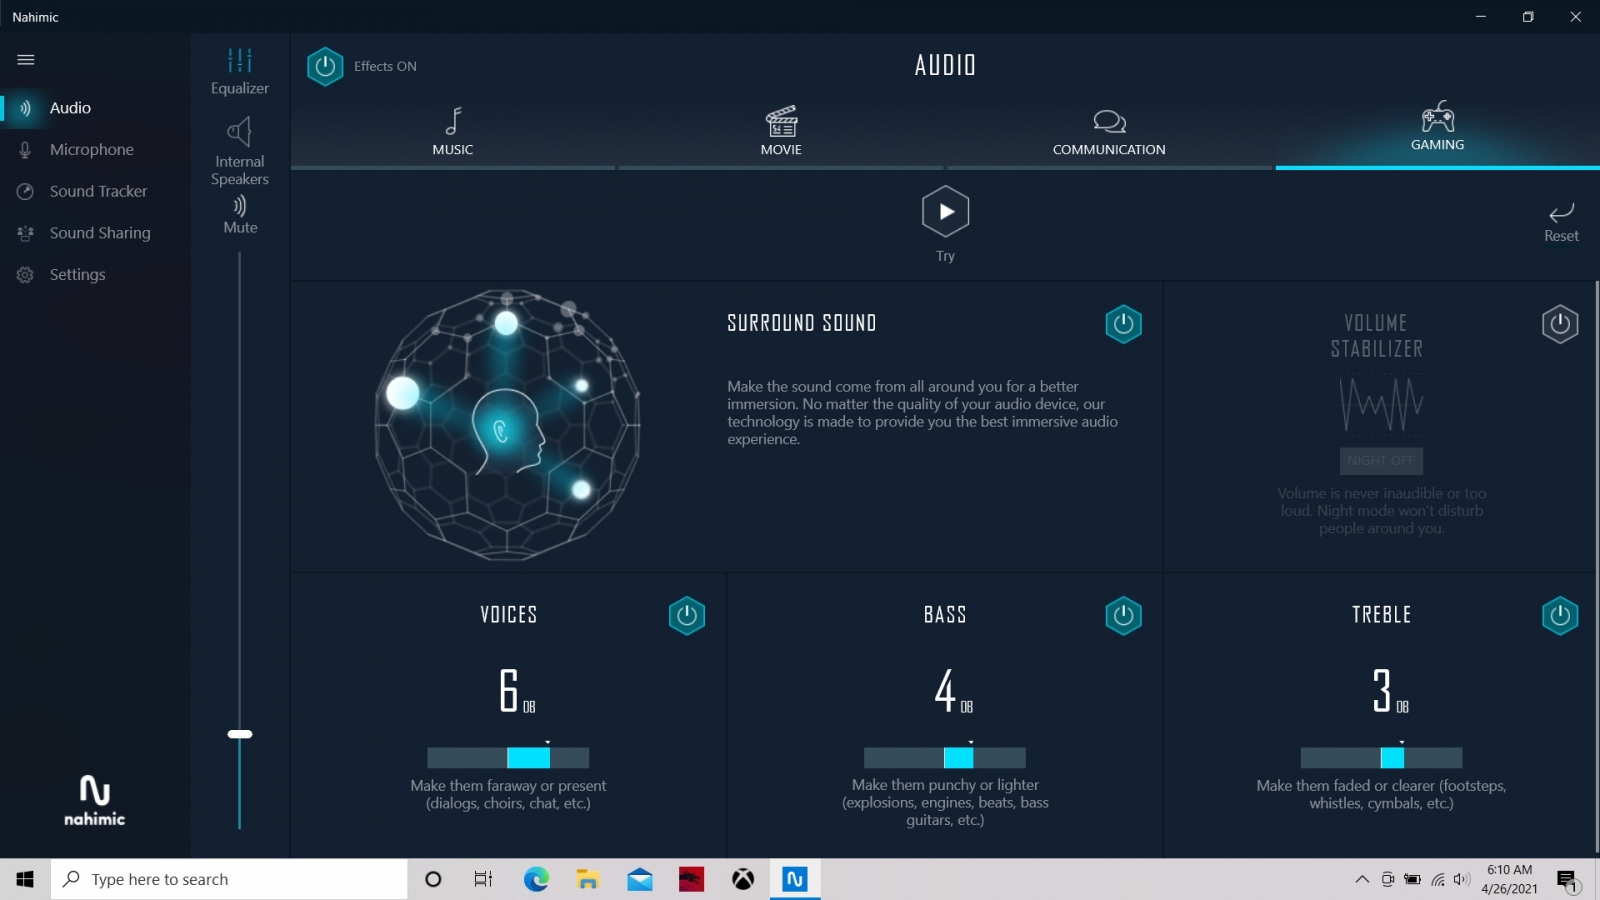Viewport: 1600px width, 900px height.
Task: Play the Try audio demo
Action: 945,212
